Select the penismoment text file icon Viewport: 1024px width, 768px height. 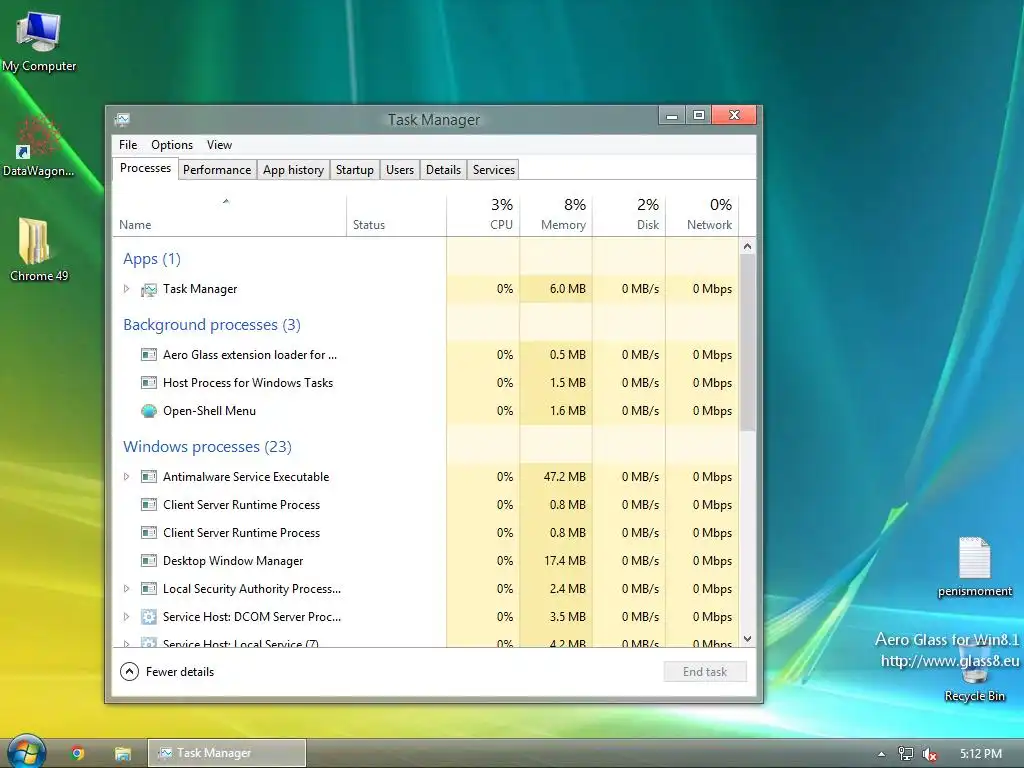pyautogui.click(x=974, y=566)
